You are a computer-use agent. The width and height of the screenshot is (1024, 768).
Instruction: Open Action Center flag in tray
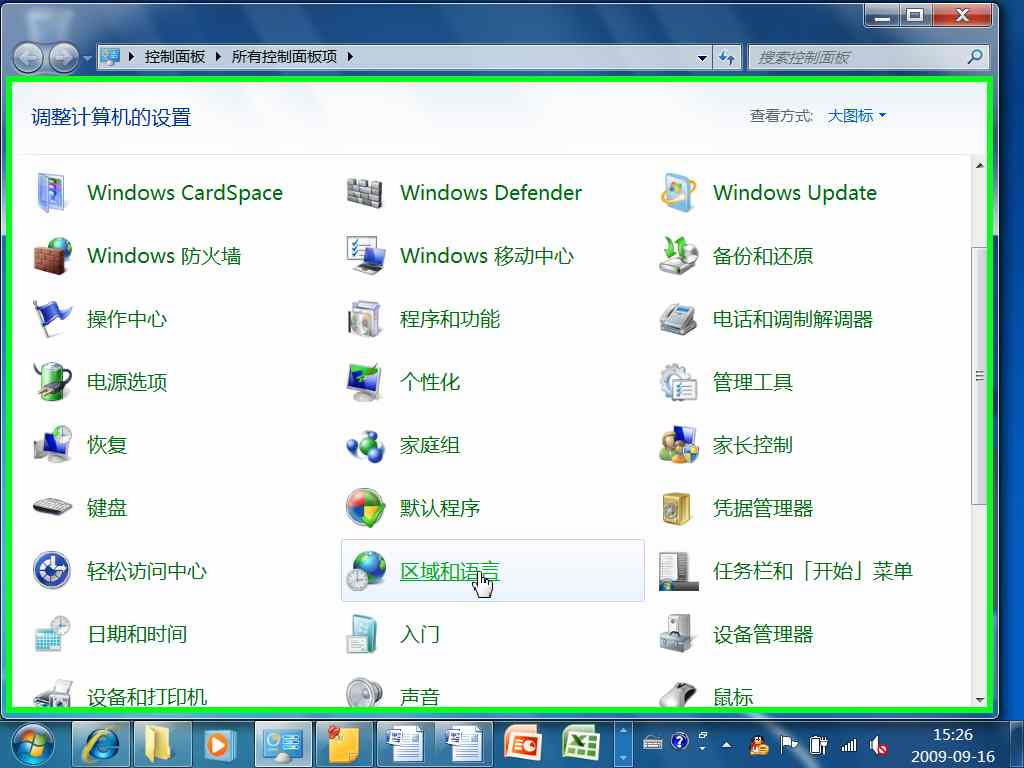pyautogui.click(x=789, y=744)
